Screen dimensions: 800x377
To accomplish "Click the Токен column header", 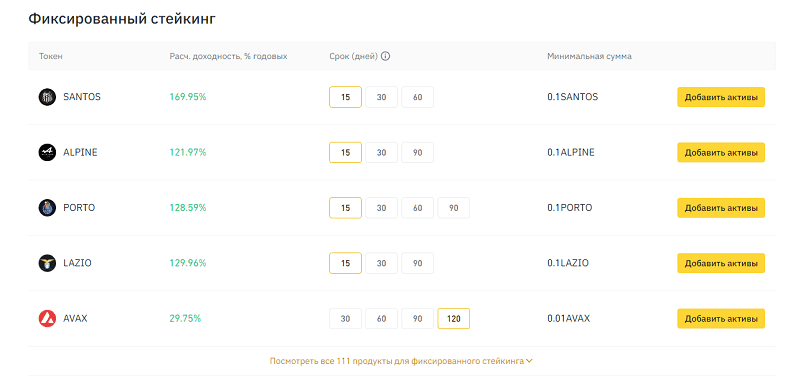I will pos(51,56).
